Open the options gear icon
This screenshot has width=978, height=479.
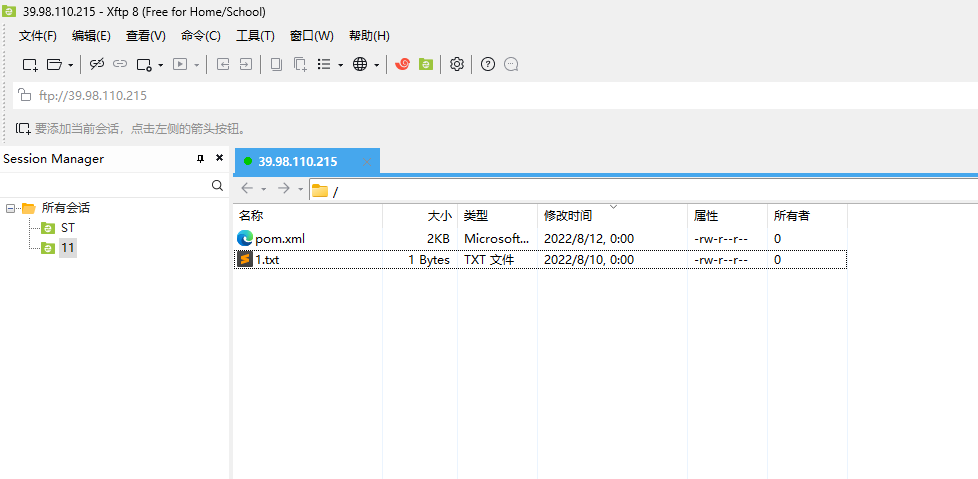click(x=457, y=65)
